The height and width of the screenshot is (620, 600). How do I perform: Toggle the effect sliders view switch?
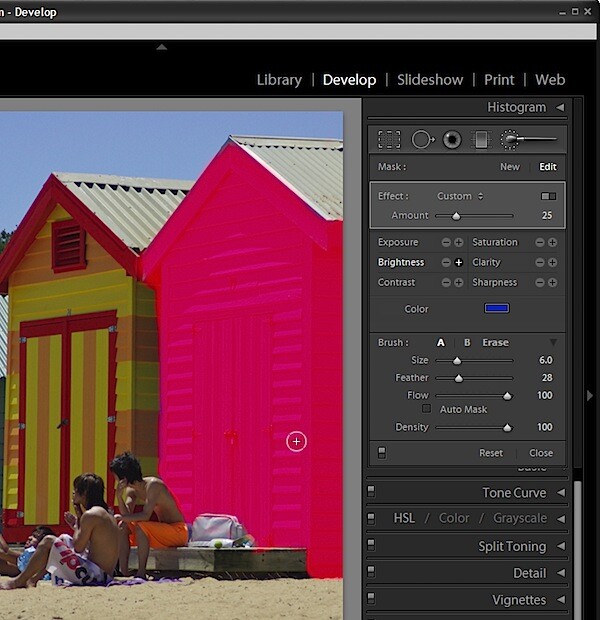[x=549, y=196]
